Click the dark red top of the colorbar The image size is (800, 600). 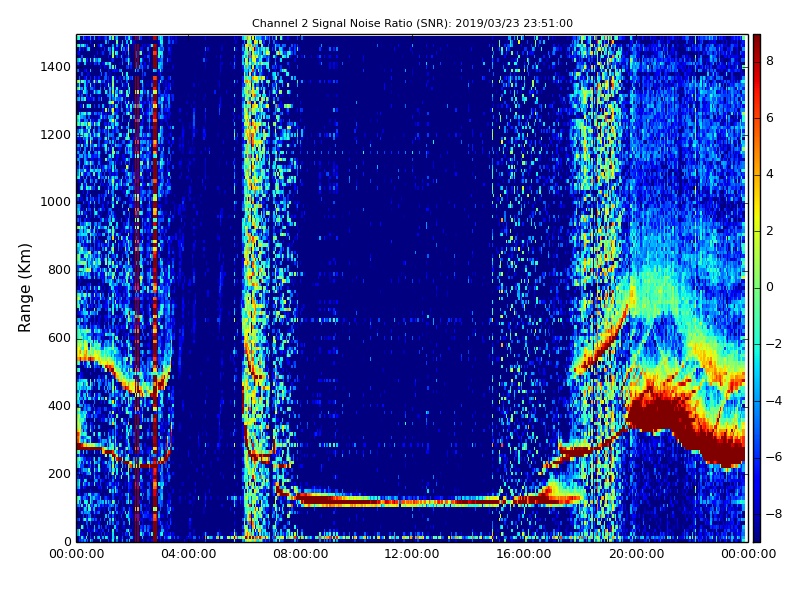pyautogui.click(x=757, y=43)
